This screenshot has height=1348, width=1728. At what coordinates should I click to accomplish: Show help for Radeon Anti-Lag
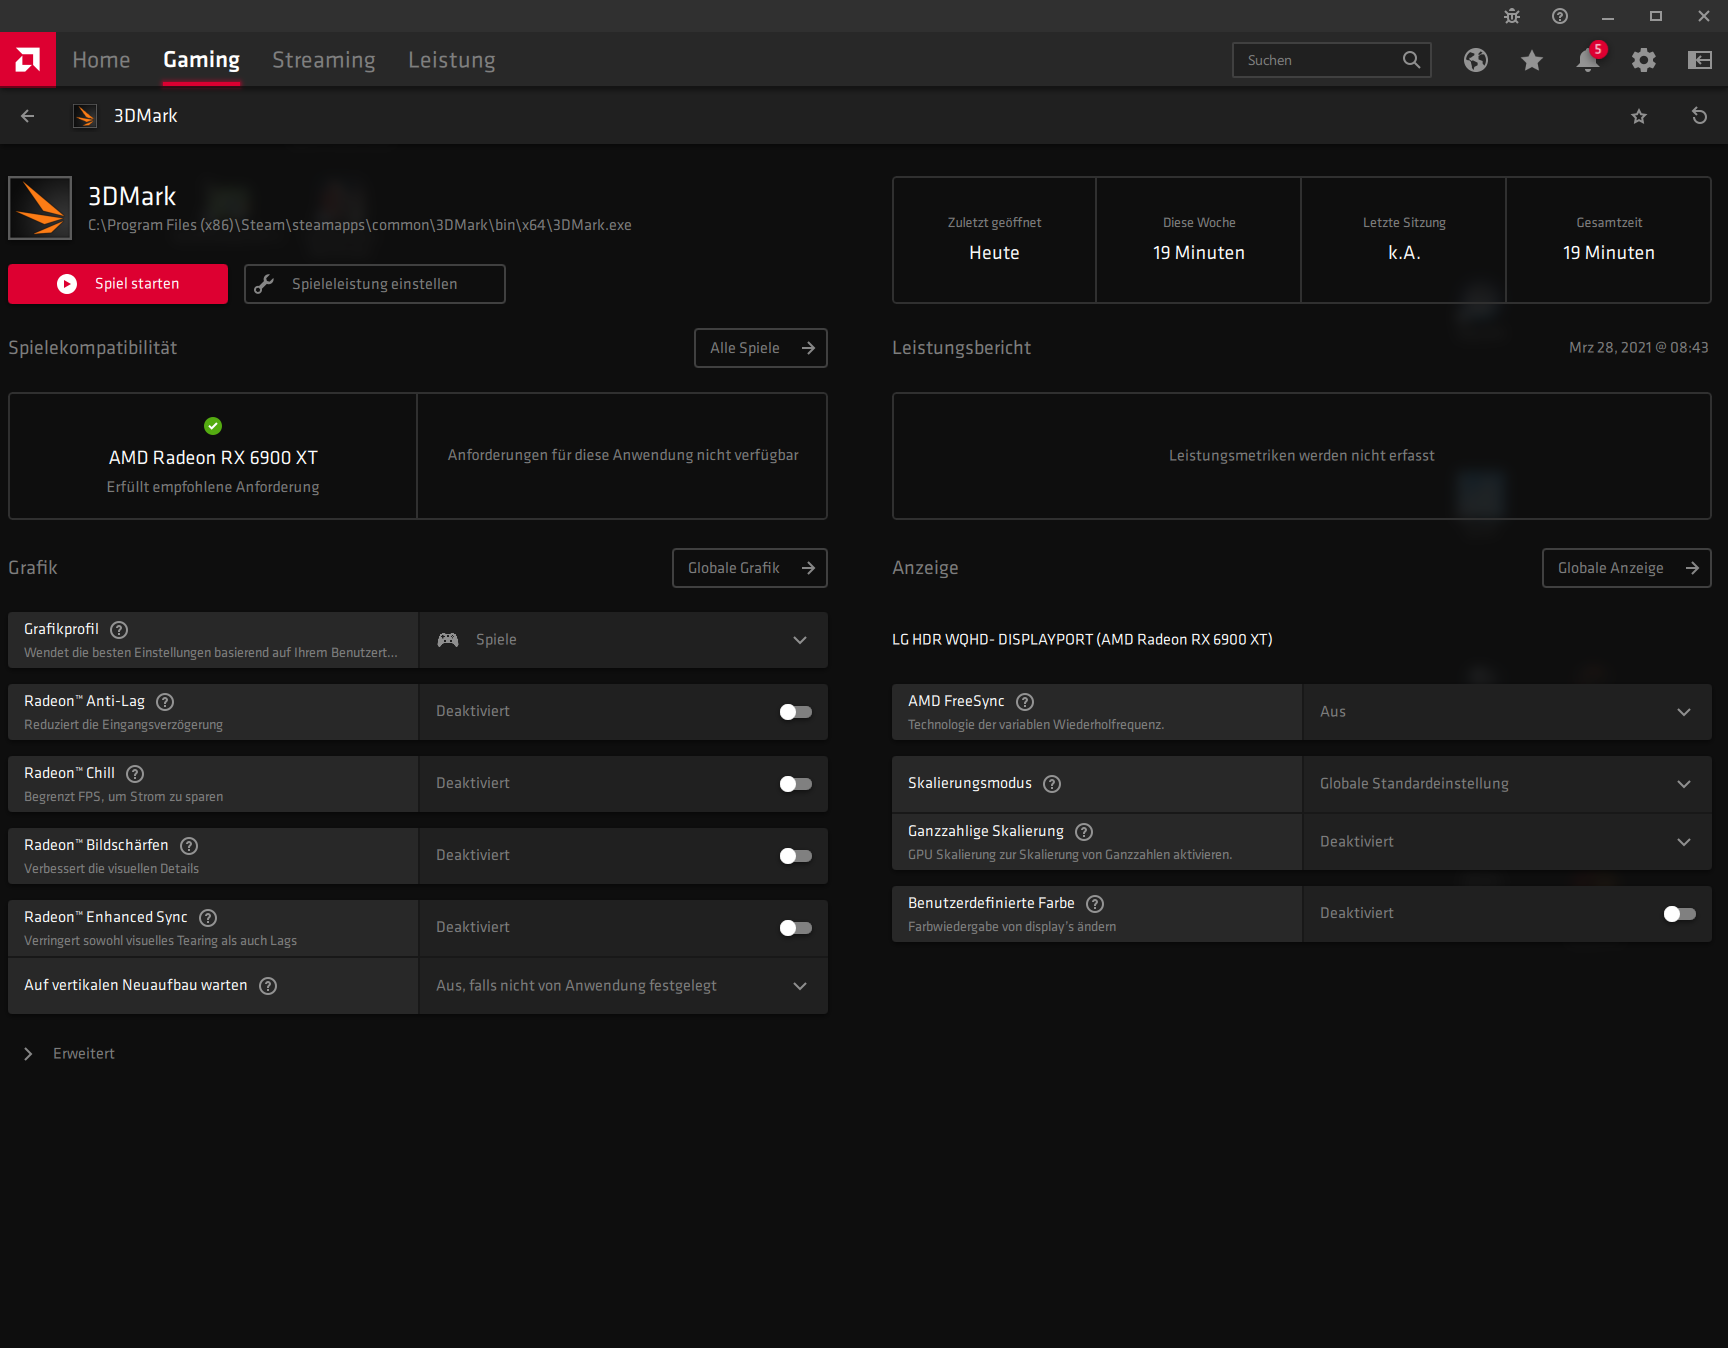[165, 701]
